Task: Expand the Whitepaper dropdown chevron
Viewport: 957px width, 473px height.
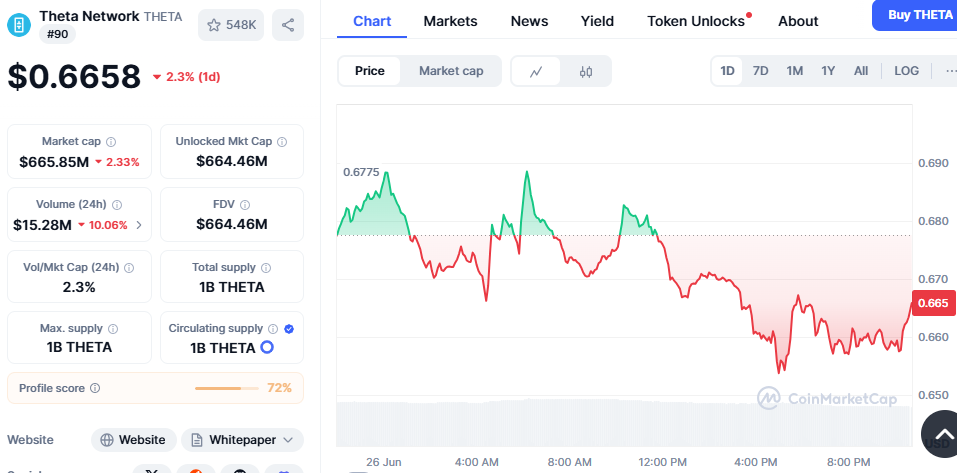Action: coord(289,440)
